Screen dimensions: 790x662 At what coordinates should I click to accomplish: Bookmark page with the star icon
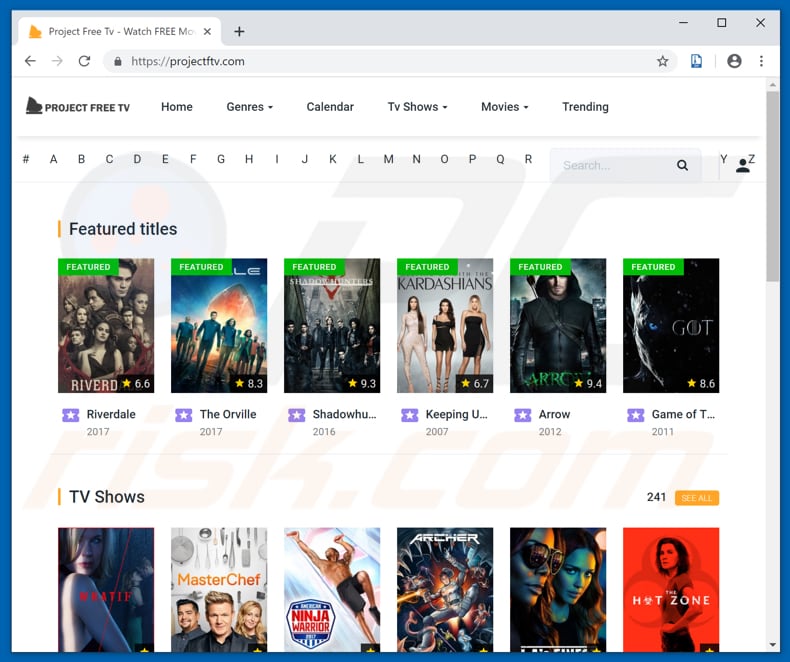662,61
